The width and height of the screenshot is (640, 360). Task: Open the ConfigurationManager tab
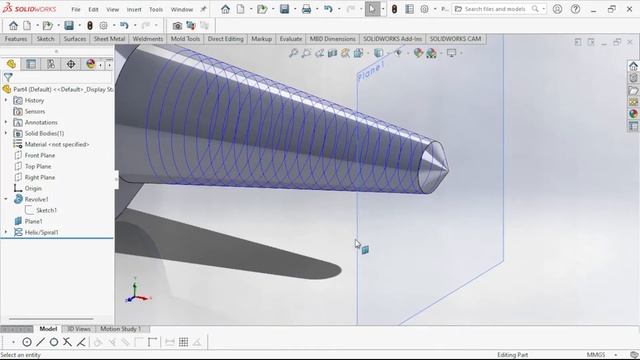[51, 64]
